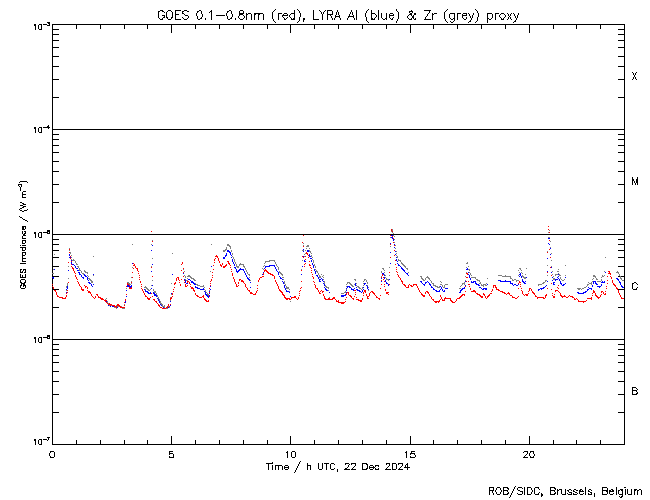Image resolution: width=650 pixels, height=500 pixels.
Task: Click the x-axis tick label 5
Action: tap(171, 454)
